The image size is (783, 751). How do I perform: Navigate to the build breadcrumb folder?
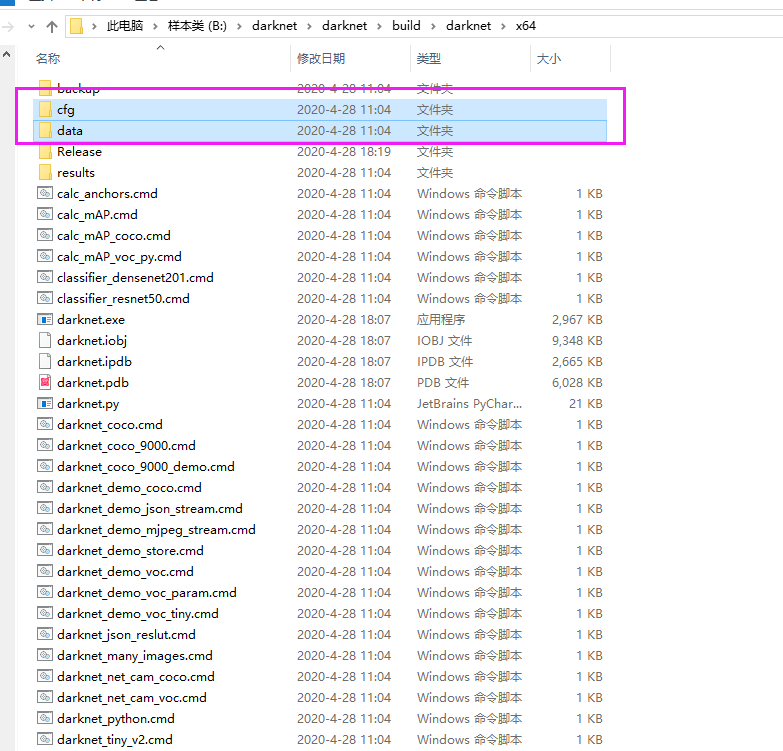click(406, 26)
